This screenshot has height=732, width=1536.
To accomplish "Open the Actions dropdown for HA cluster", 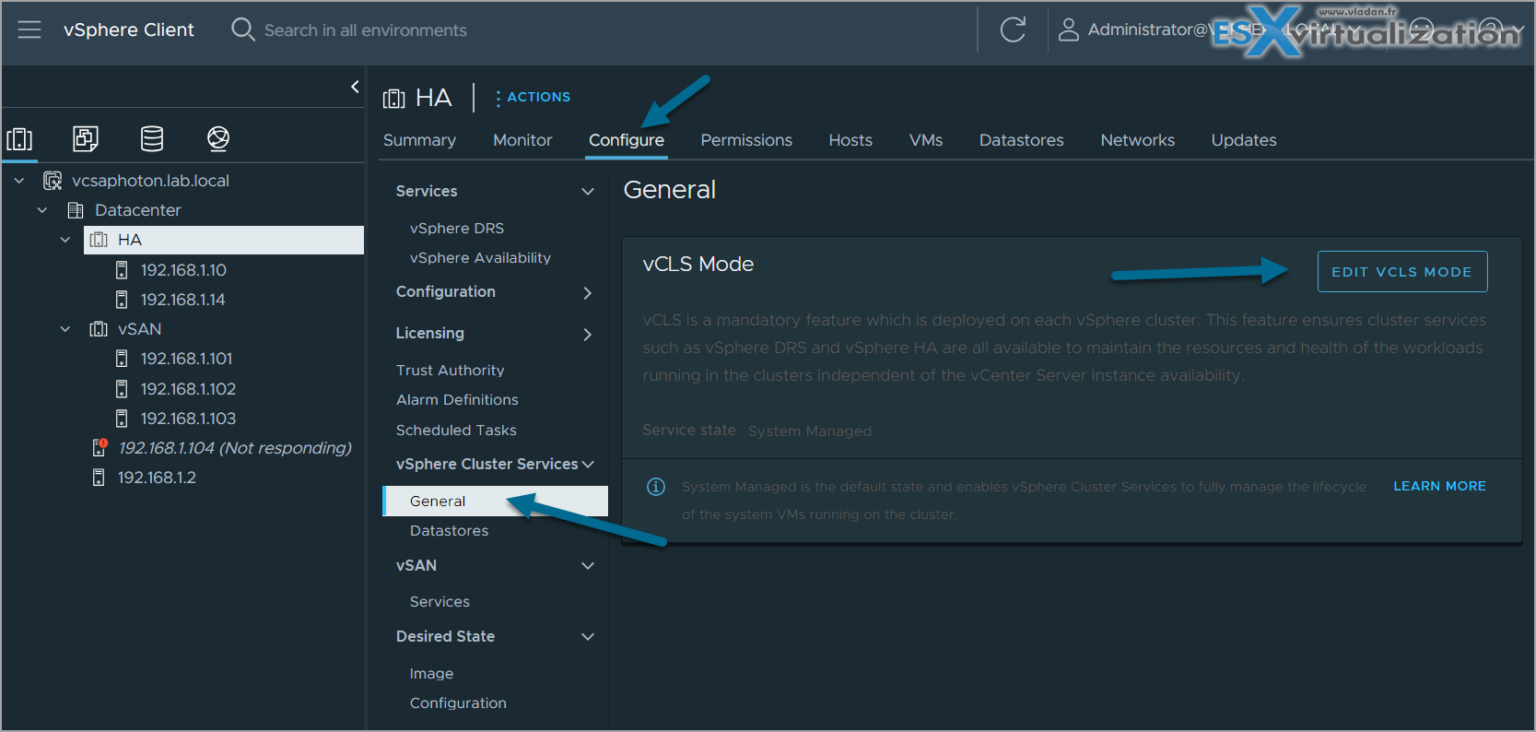I will point(533,97).
